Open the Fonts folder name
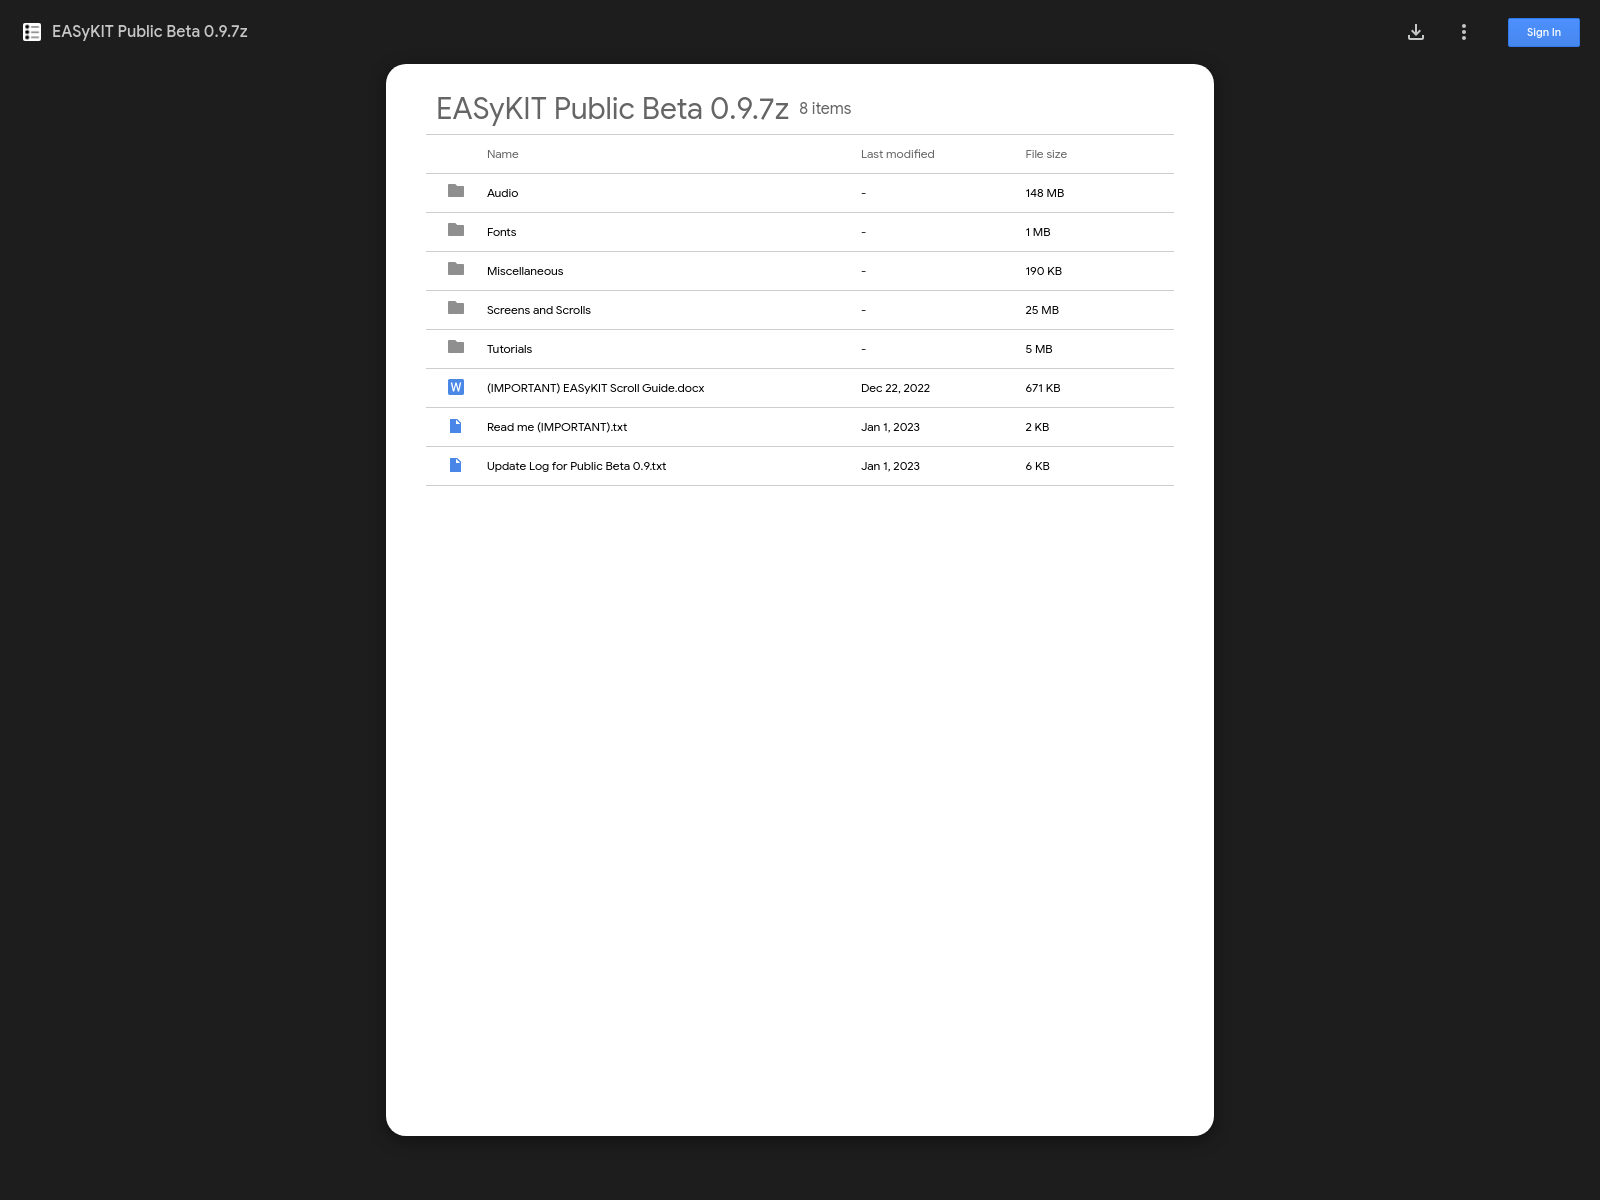 [501, 232]
